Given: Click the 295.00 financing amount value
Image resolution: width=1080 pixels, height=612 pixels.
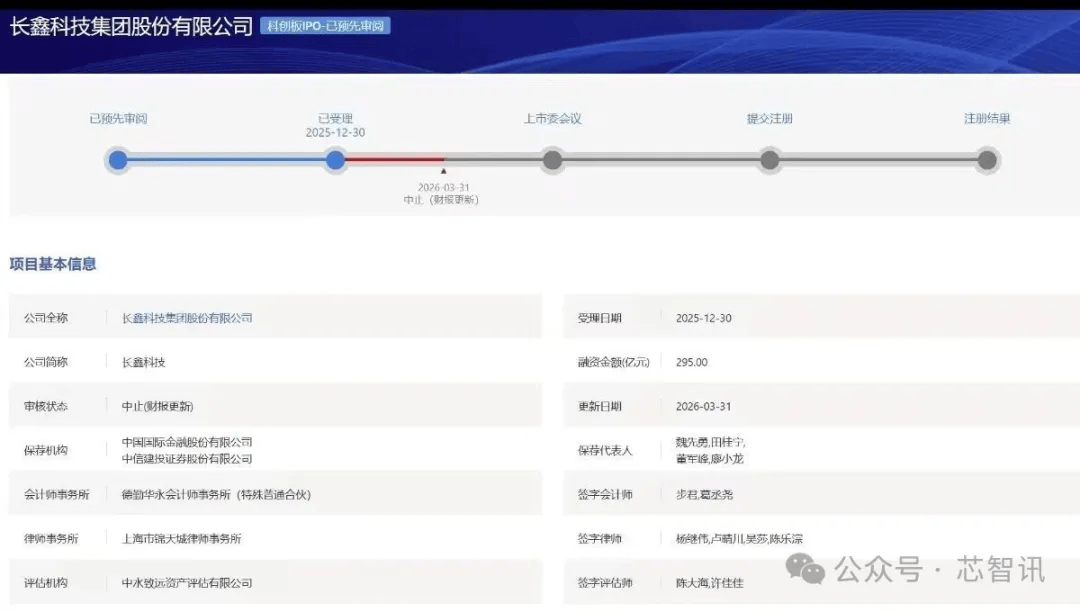Looking at the screenshot, I should tap(692, 362).
